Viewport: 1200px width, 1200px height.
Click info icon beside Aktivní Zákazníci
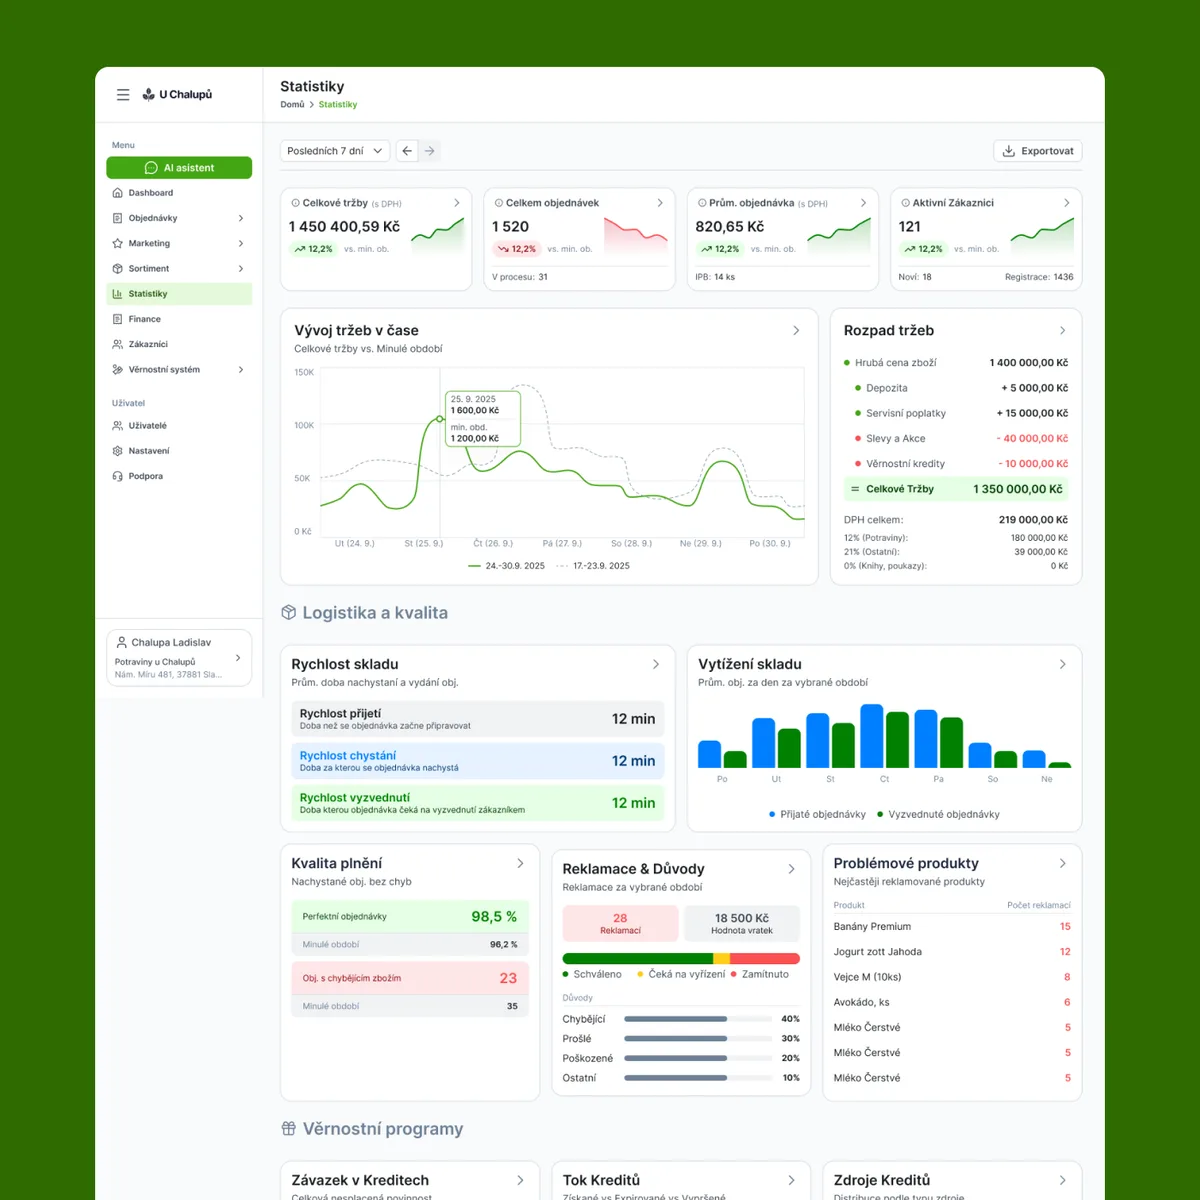point(906,203)
